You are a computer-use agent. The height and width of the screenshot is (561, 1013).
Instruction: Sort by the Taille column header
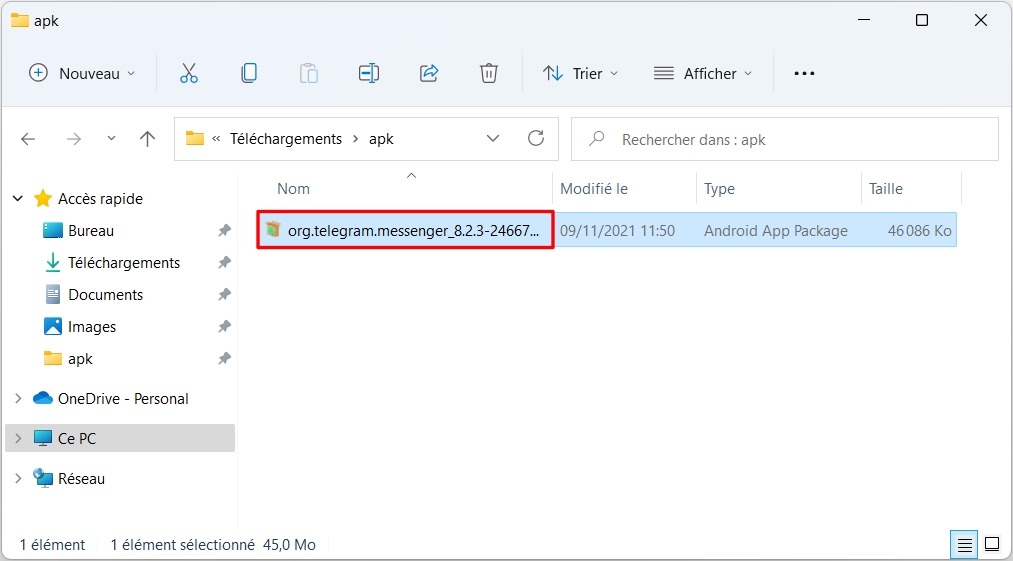[886, 189]
